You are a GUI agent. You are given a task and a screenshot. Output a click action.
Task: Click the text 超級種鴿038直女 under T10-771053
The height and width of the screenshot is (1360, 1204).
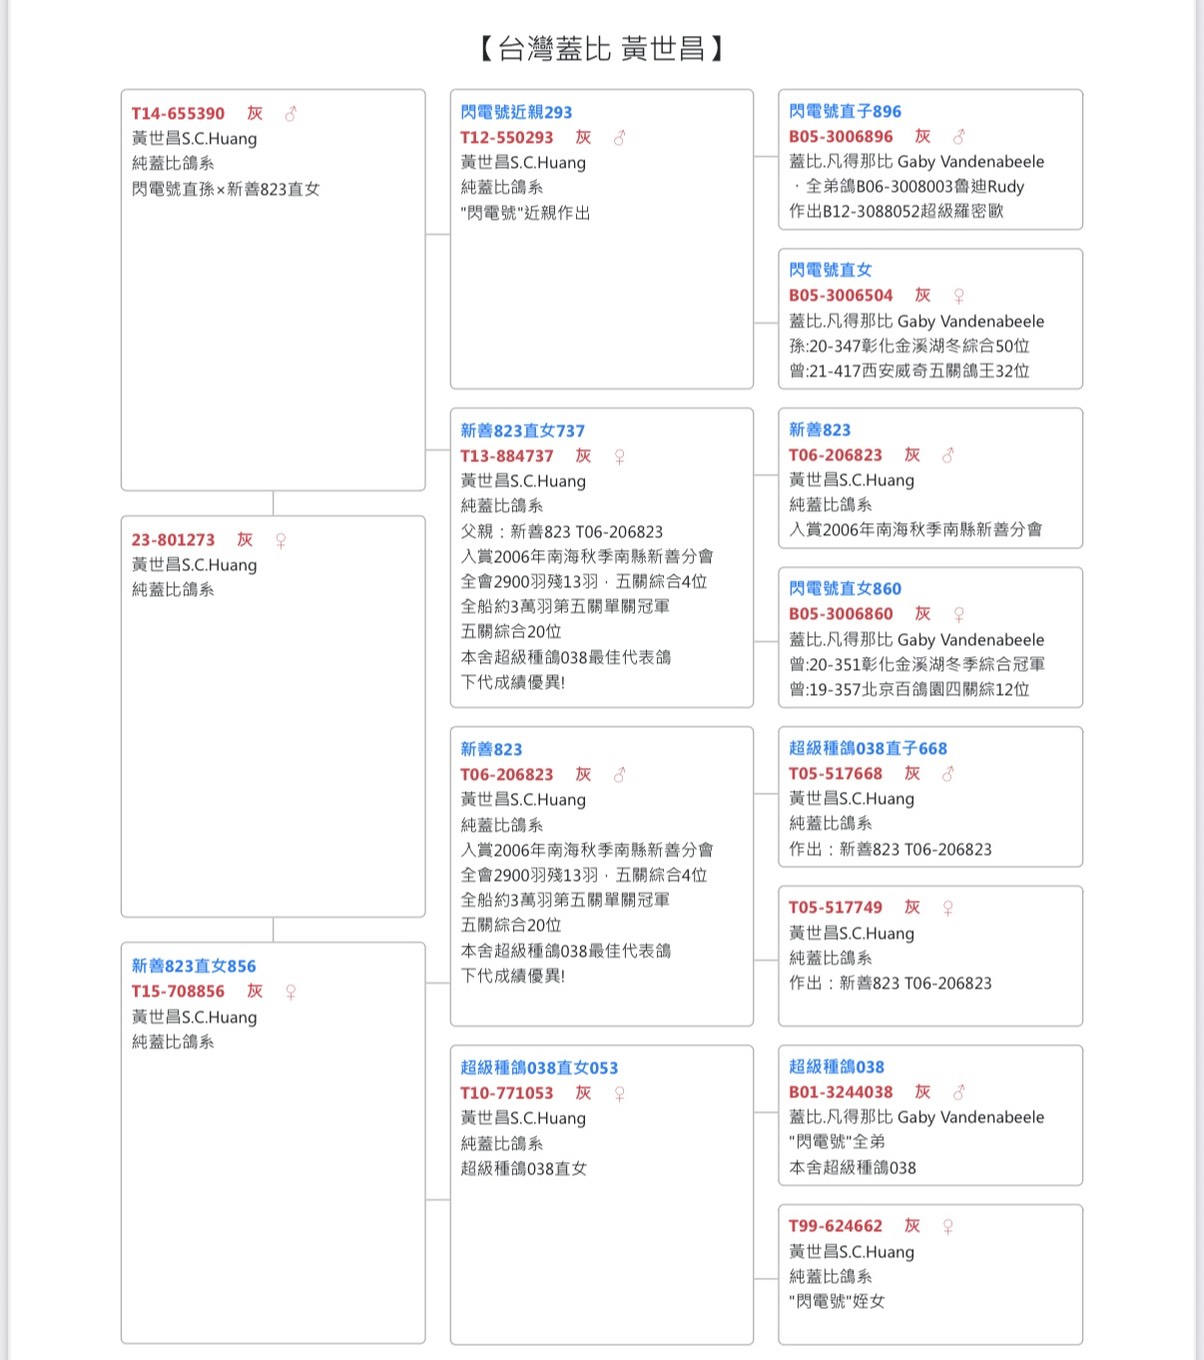(x=524, y=1169)
